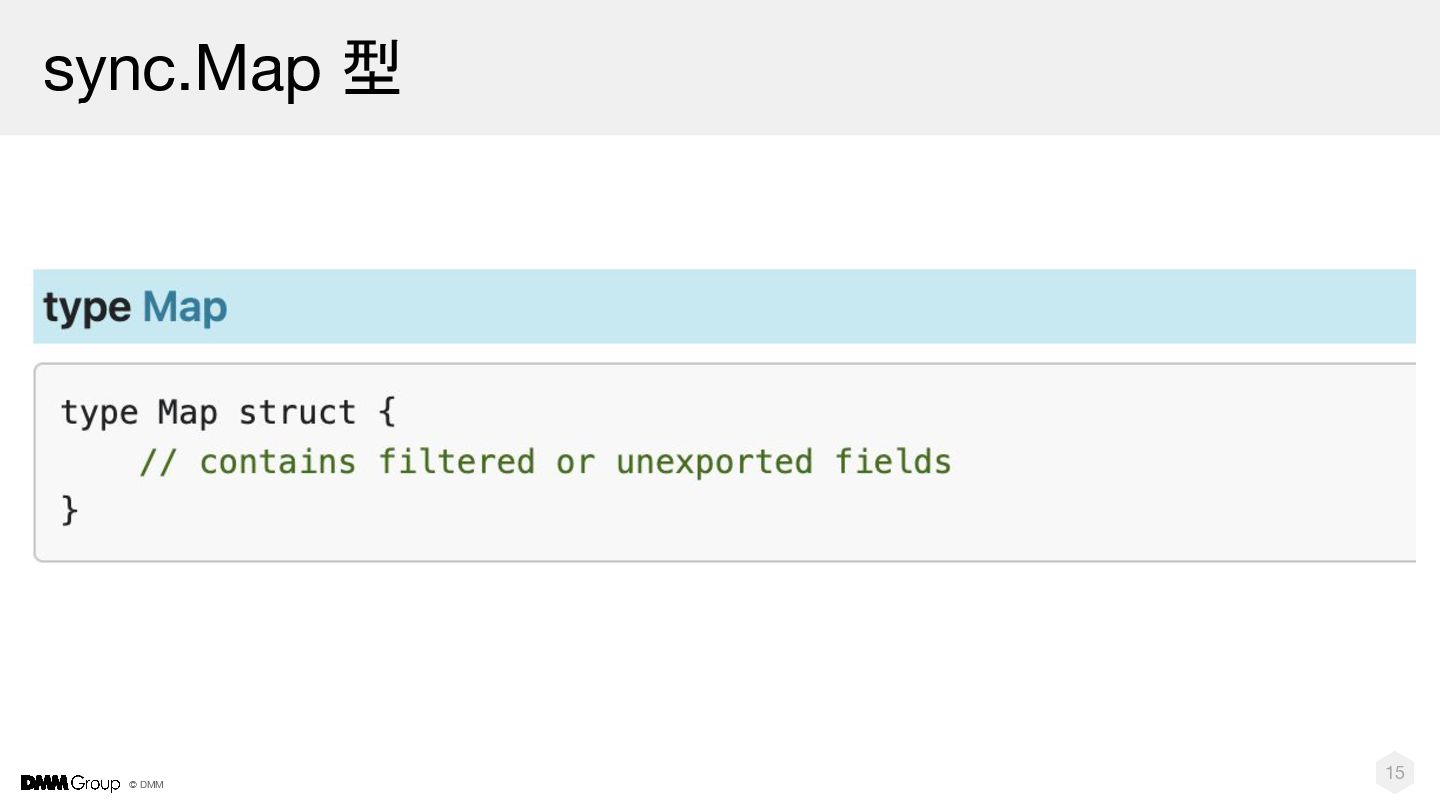Click the word contains in the comment
The image size is (1440, 810).
278,462
